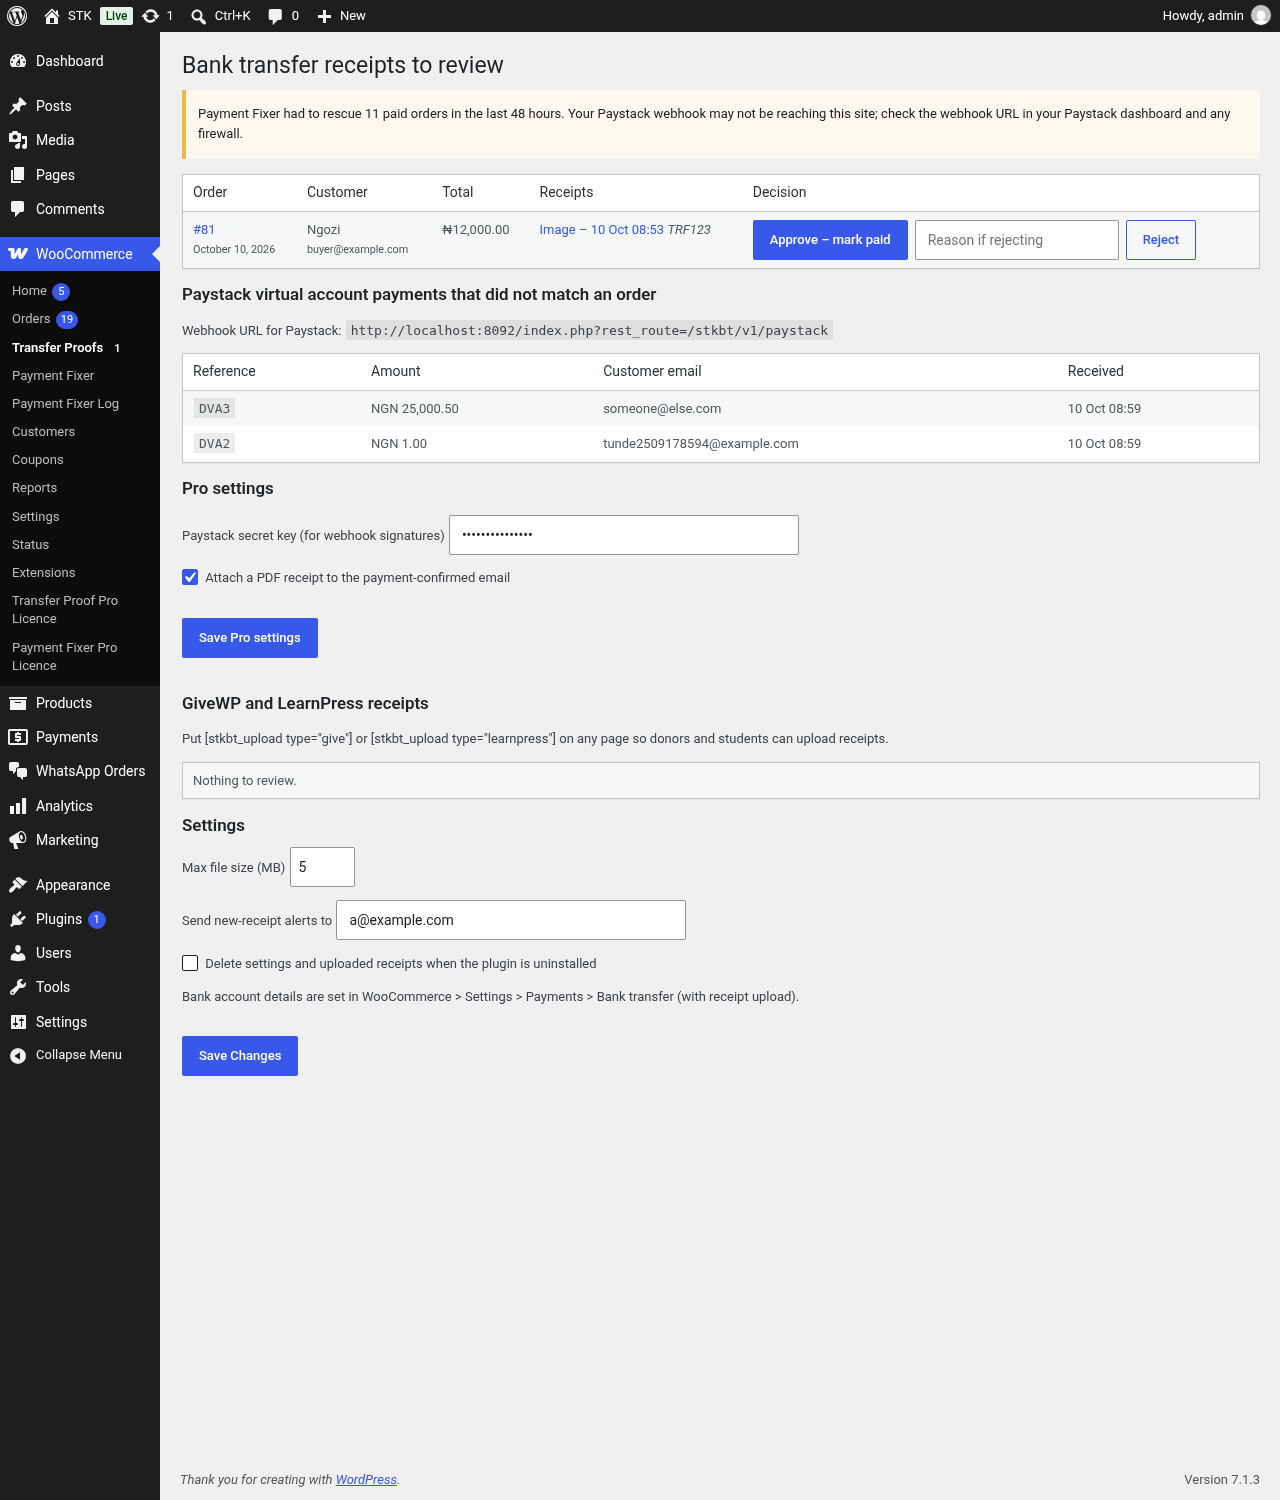Click the Max file size field

(x=322, y=867)
